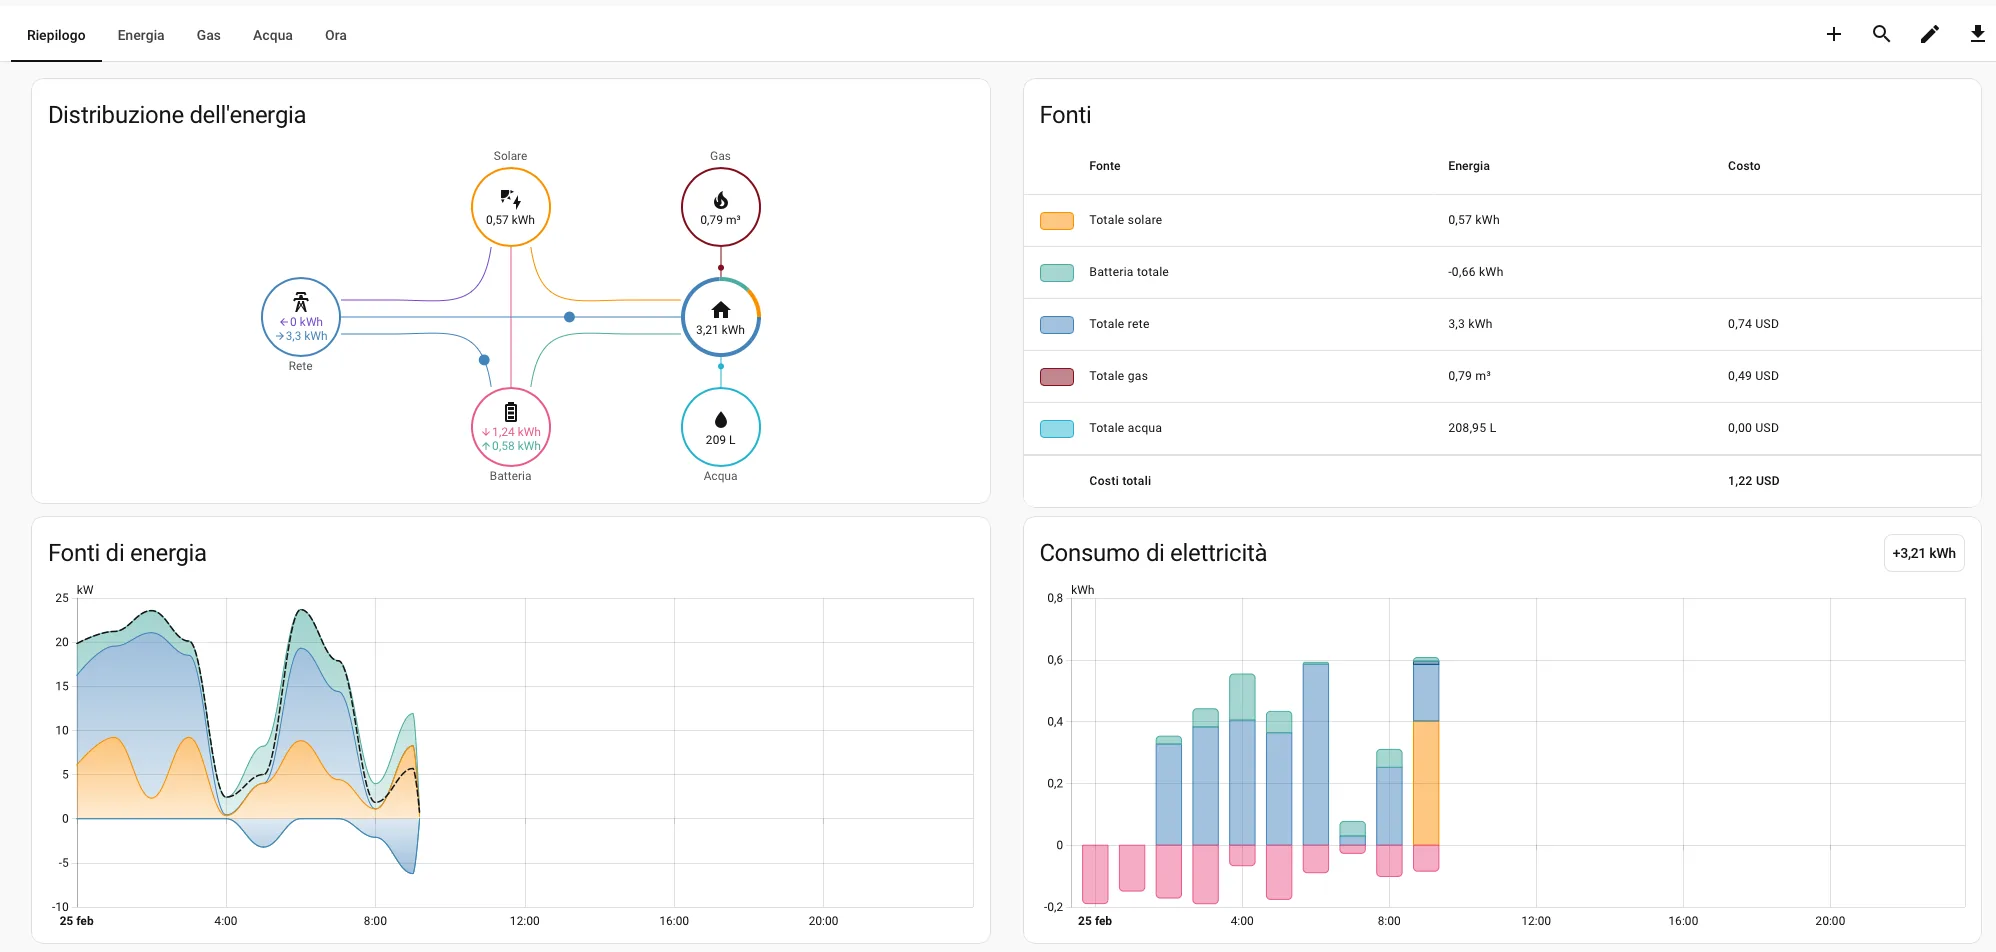Select the Solare node in the energy distribution
Viewport: 1996px width, 952px height.
(x=510, y=206)
